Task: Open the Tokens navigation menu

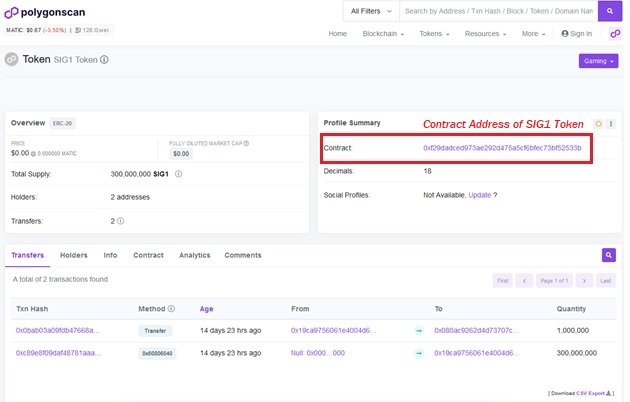Action: (x=433, y=34)
